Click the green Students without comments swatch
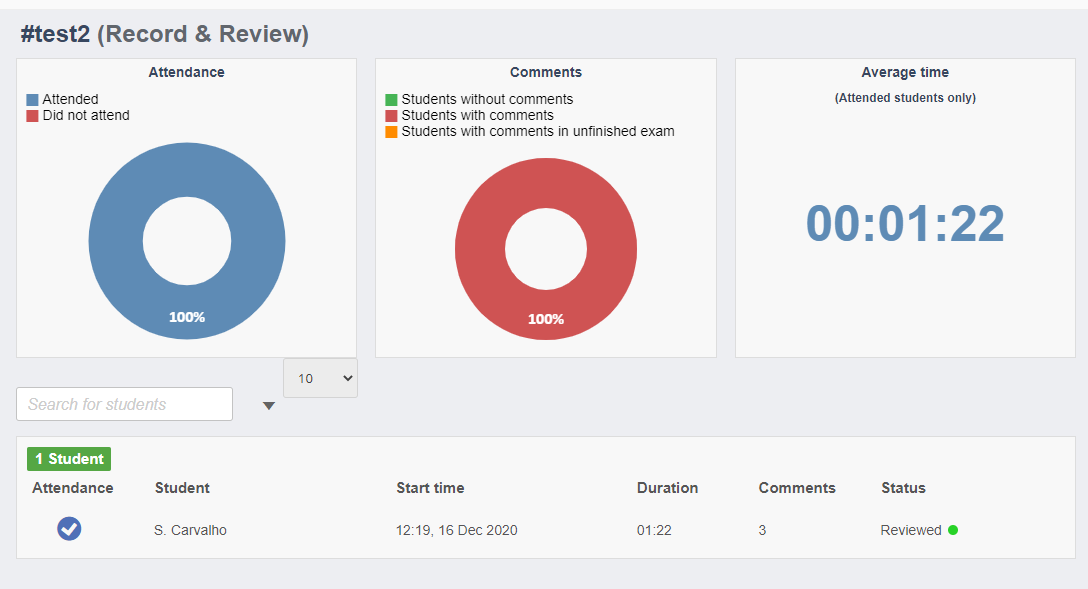 (391, 100)
